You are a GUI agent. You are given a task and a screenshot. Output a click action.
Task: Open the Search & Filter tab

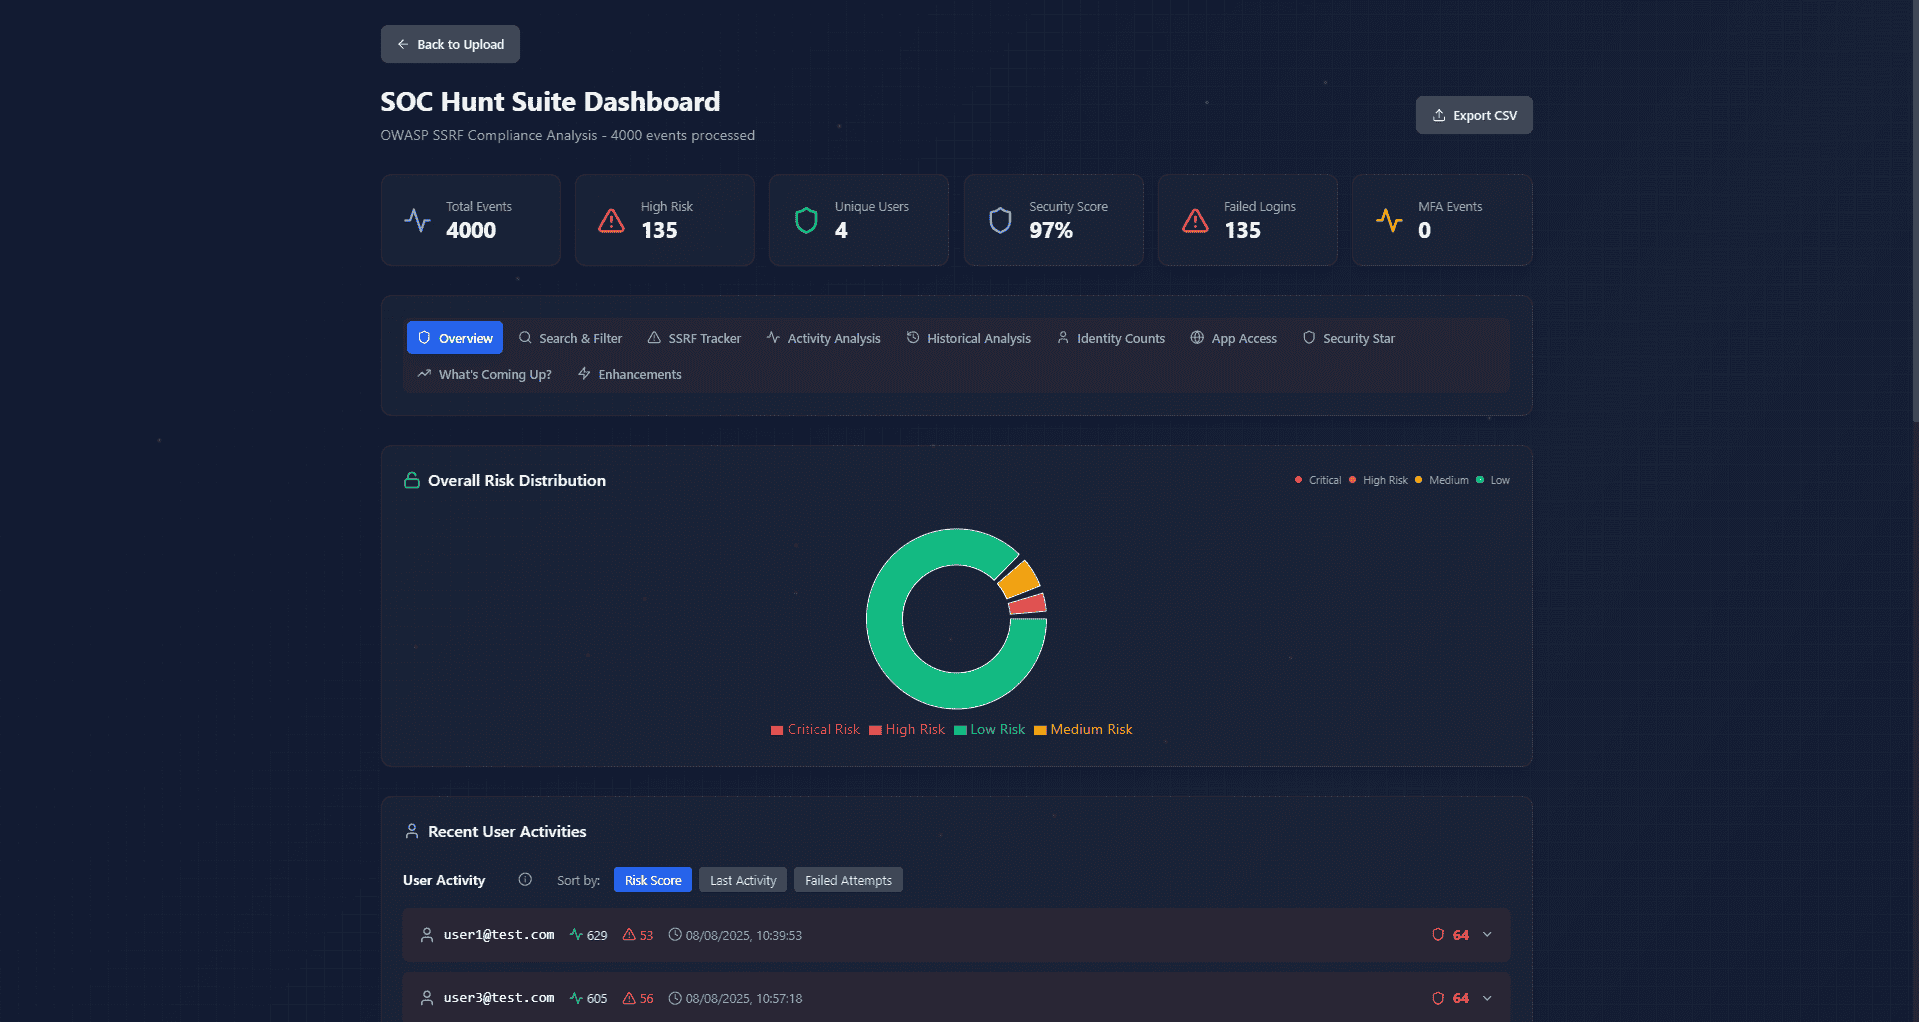pos(570,339)
